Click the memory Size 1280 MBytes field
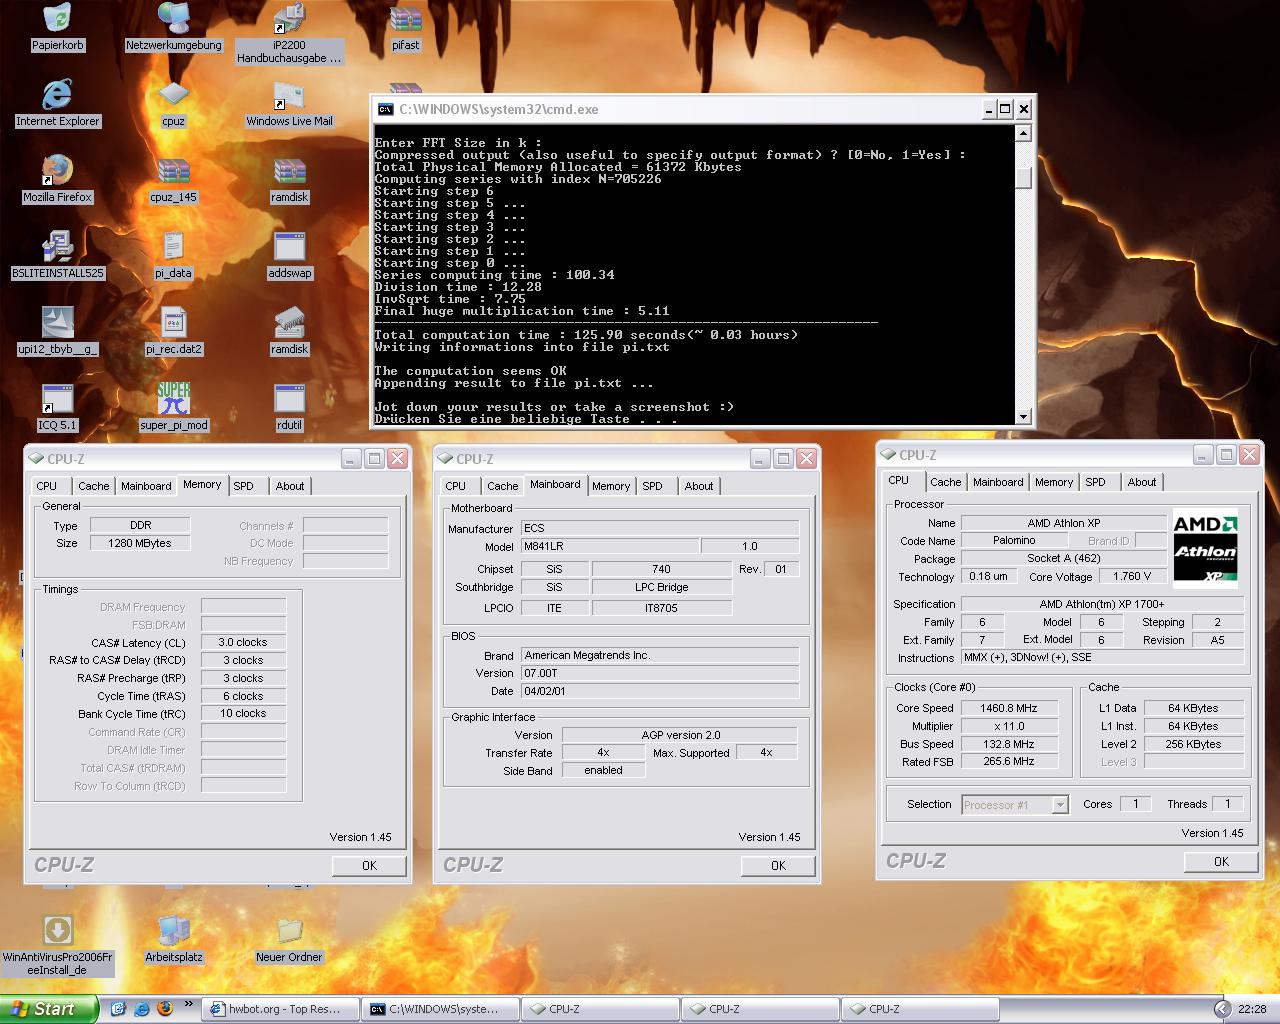The width and height of the screenshot is (1280, 1024). (x=140, y=543)
